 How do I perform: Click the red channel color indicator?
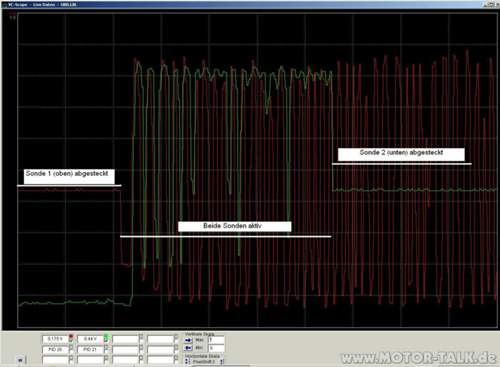tap(71, 337)
